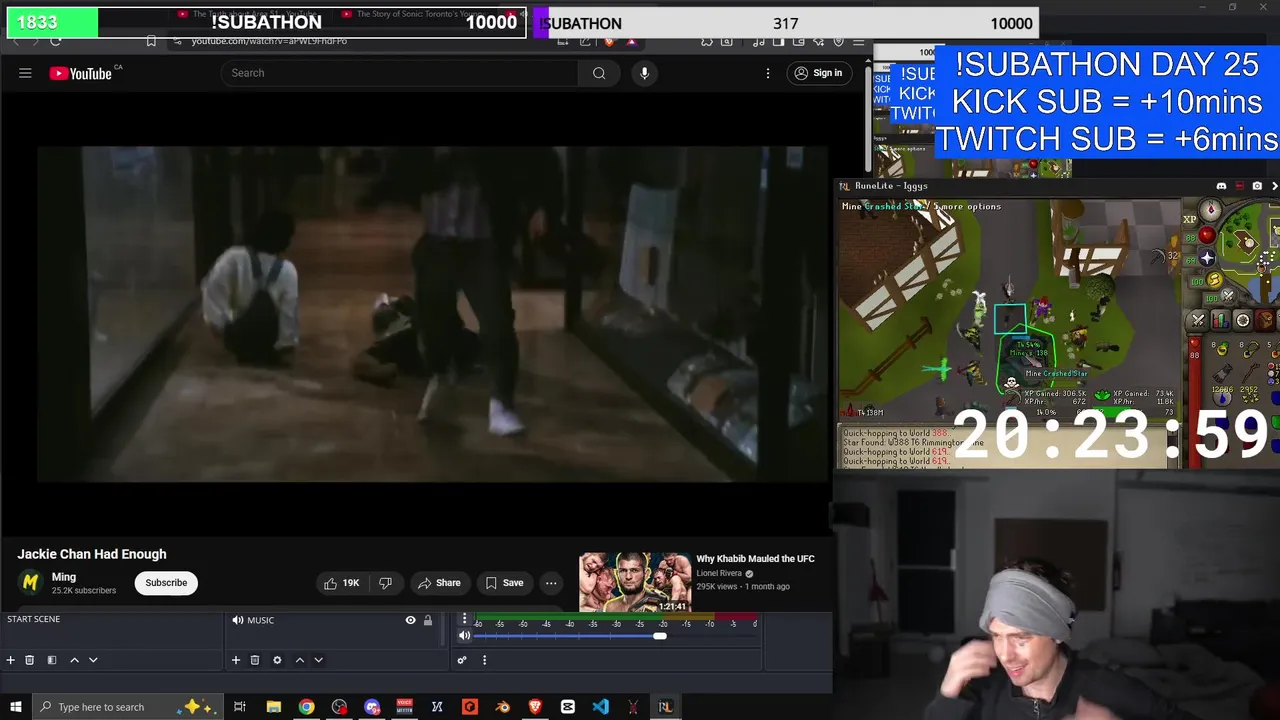Open more actions ellipsis under the video

pyautogui.click(x=551, y=583)
